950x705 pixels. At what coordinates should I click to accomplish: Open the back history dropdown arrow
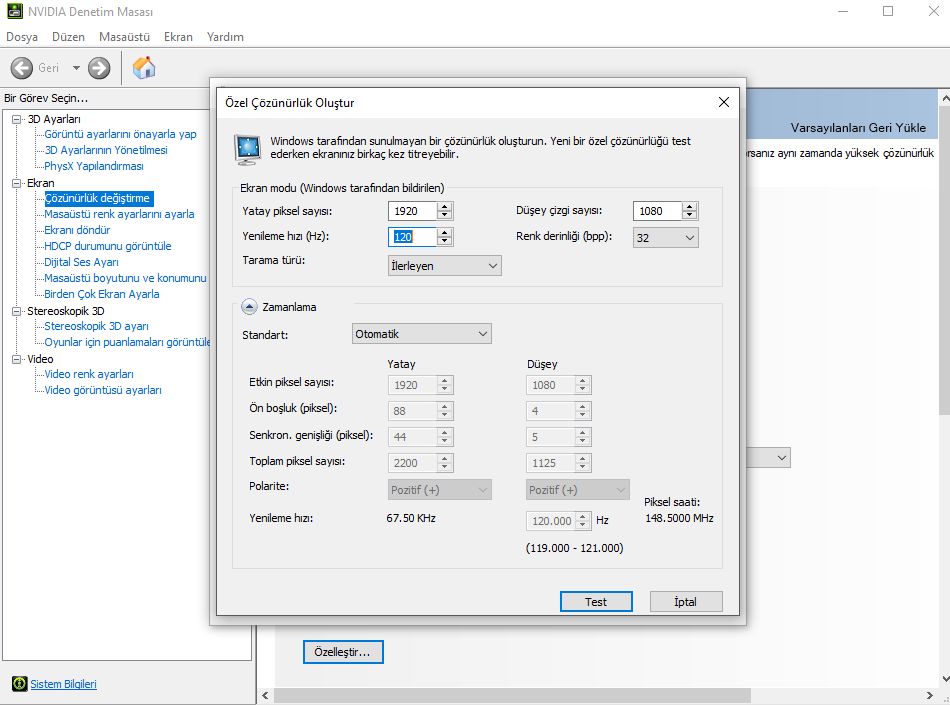76,68
